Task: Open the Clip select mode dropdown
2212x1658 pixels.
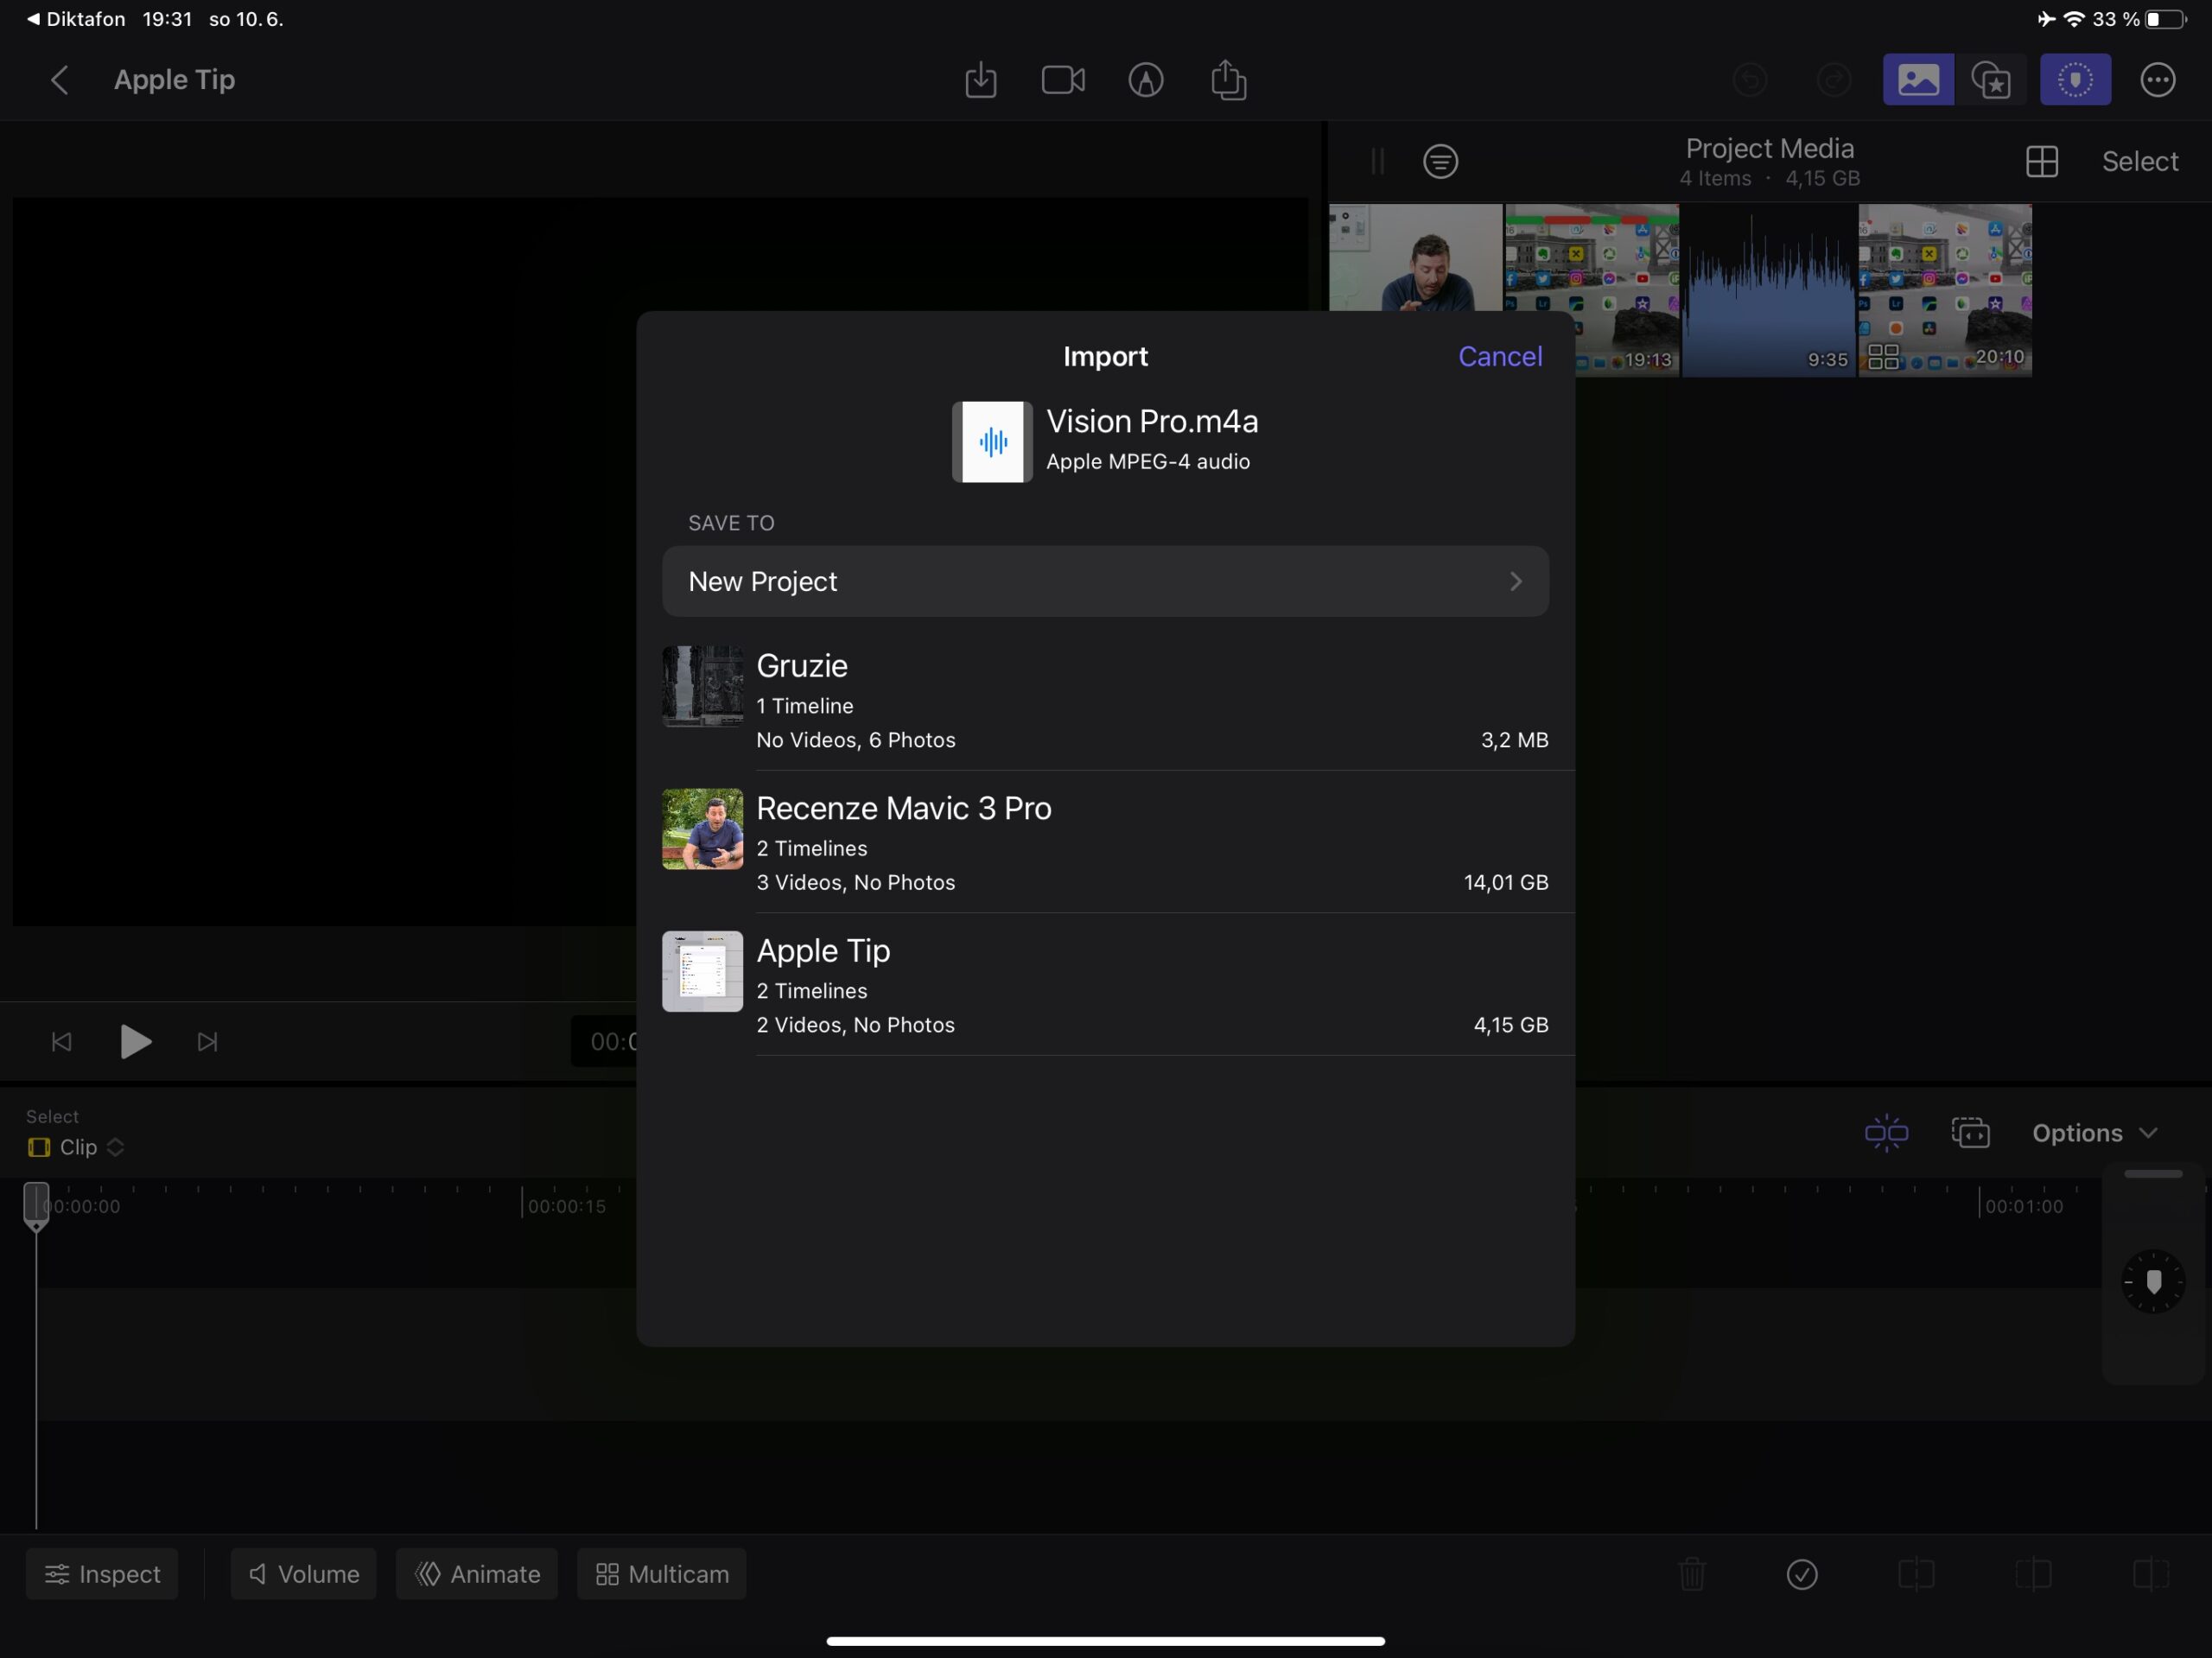Action: click(x=77, y=1147)
